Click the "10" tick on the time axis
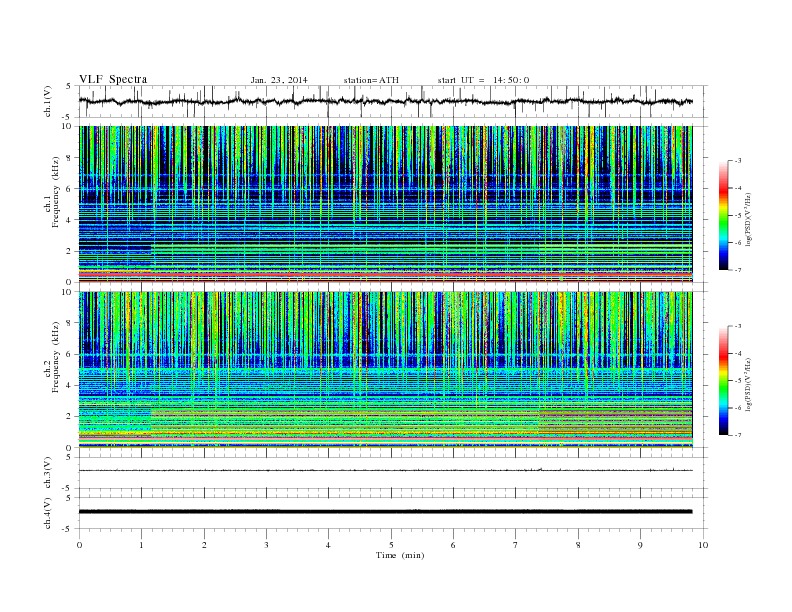This screenshot has height=612, width=792. (703, 545)
